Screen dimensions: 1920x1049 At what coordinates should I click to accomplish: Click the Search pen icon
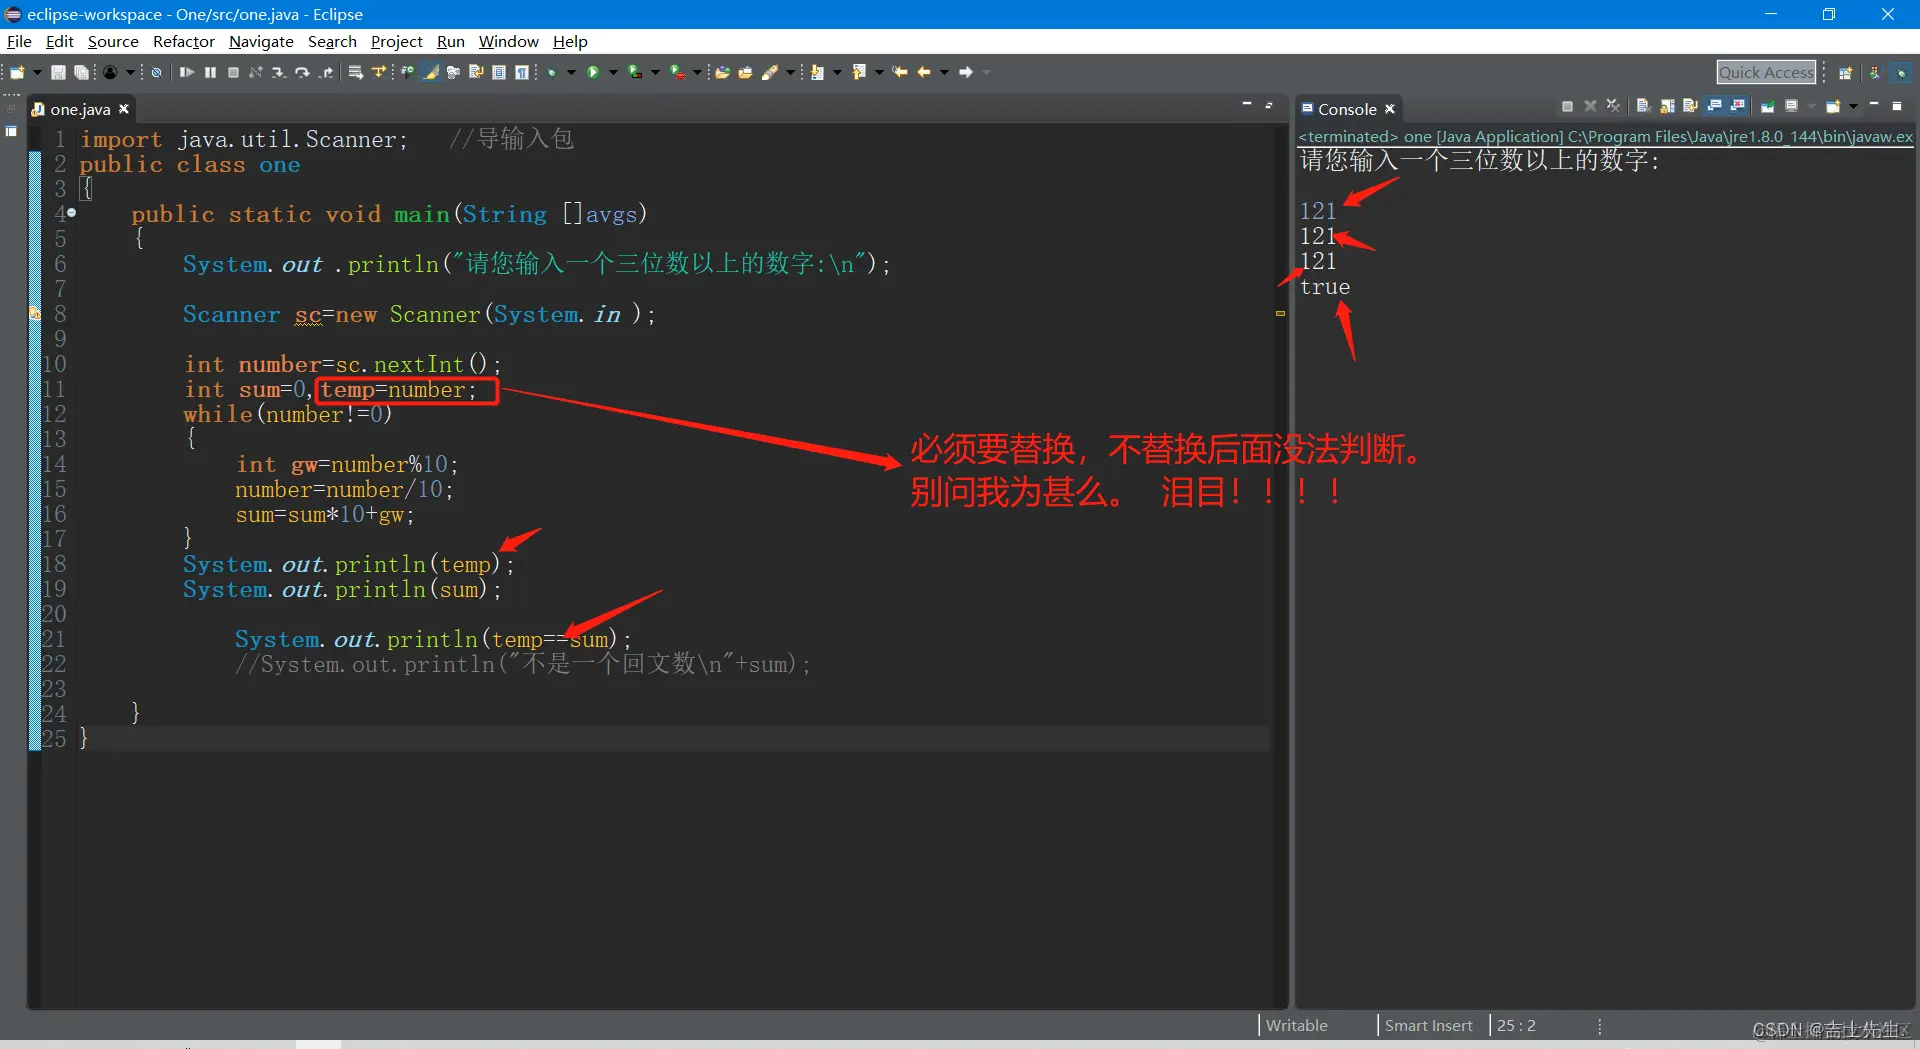(x=770, y=72)
